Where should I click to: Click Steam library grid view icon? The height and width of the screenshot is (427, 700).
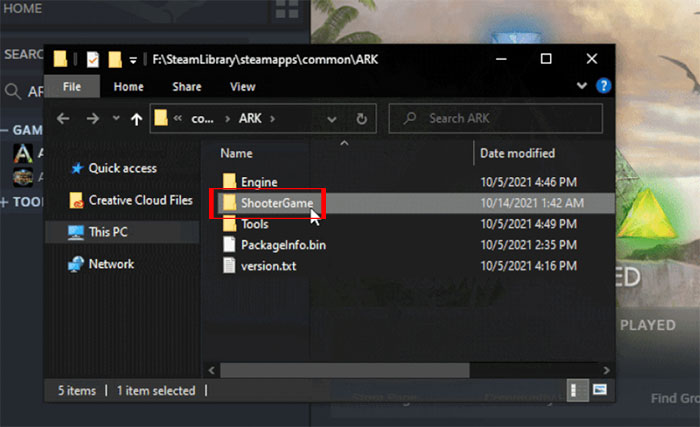tap(287, 9)
